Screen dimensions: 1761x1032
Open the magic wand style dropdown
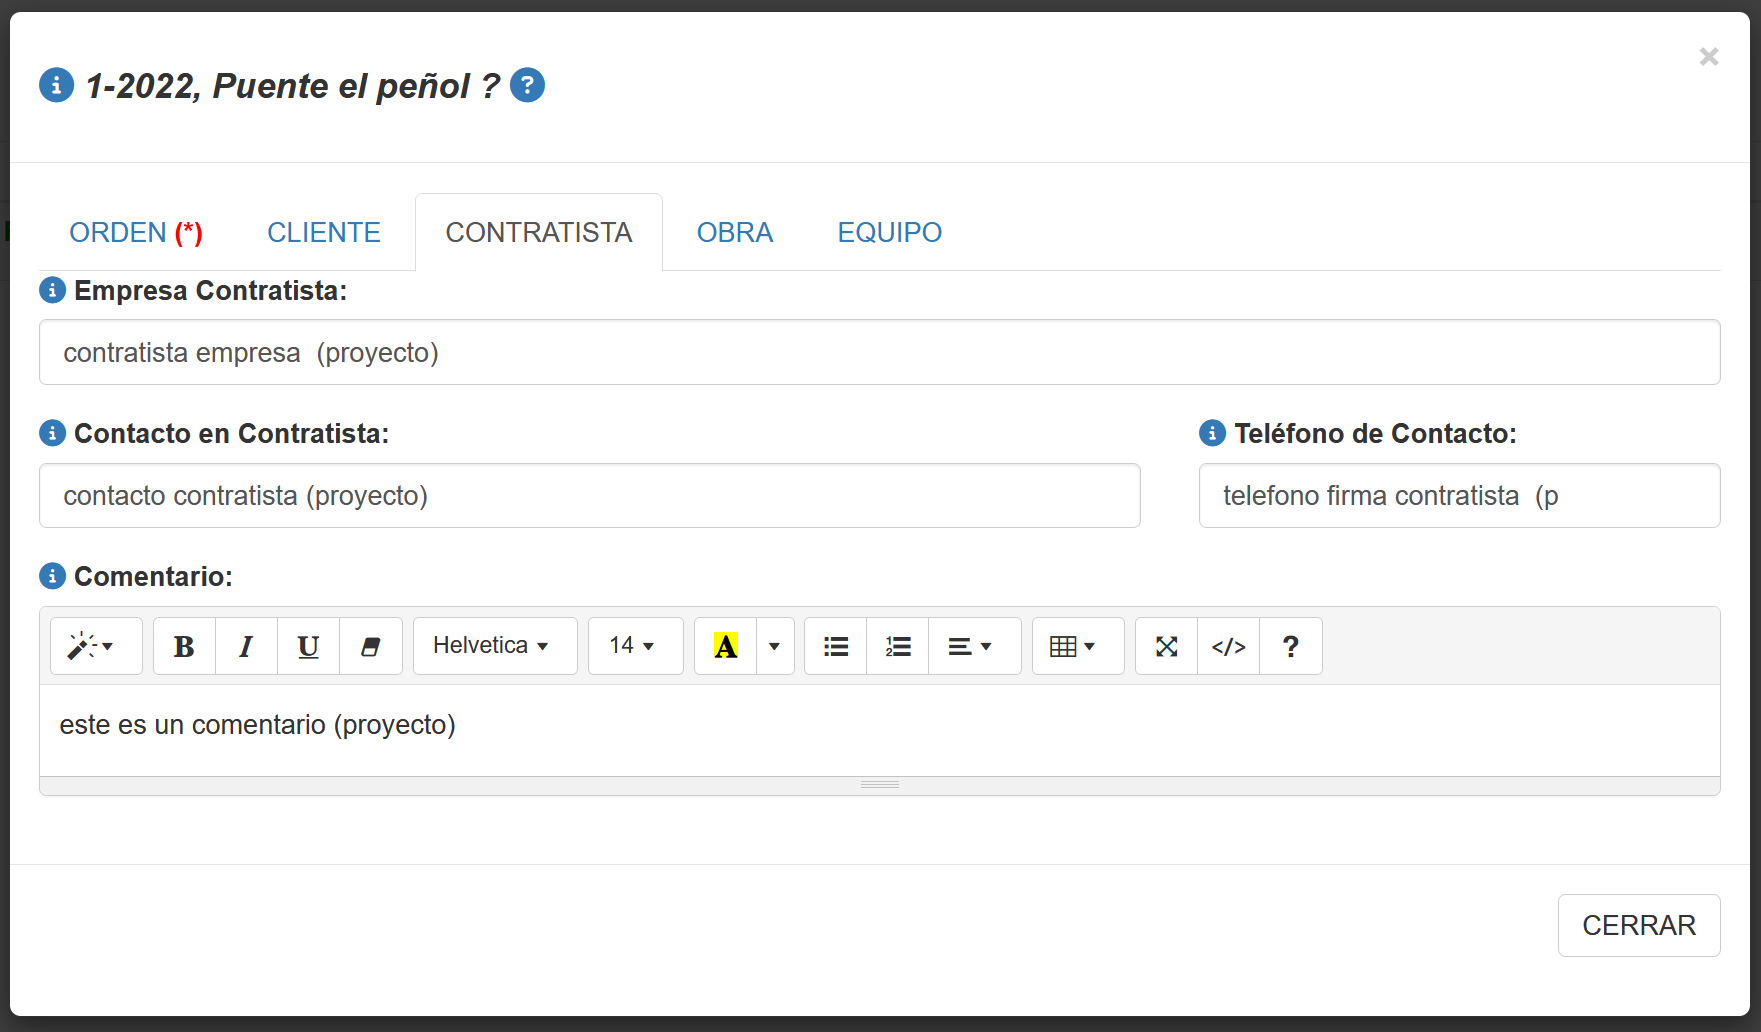pyautogui.click(x=96, y=646)
